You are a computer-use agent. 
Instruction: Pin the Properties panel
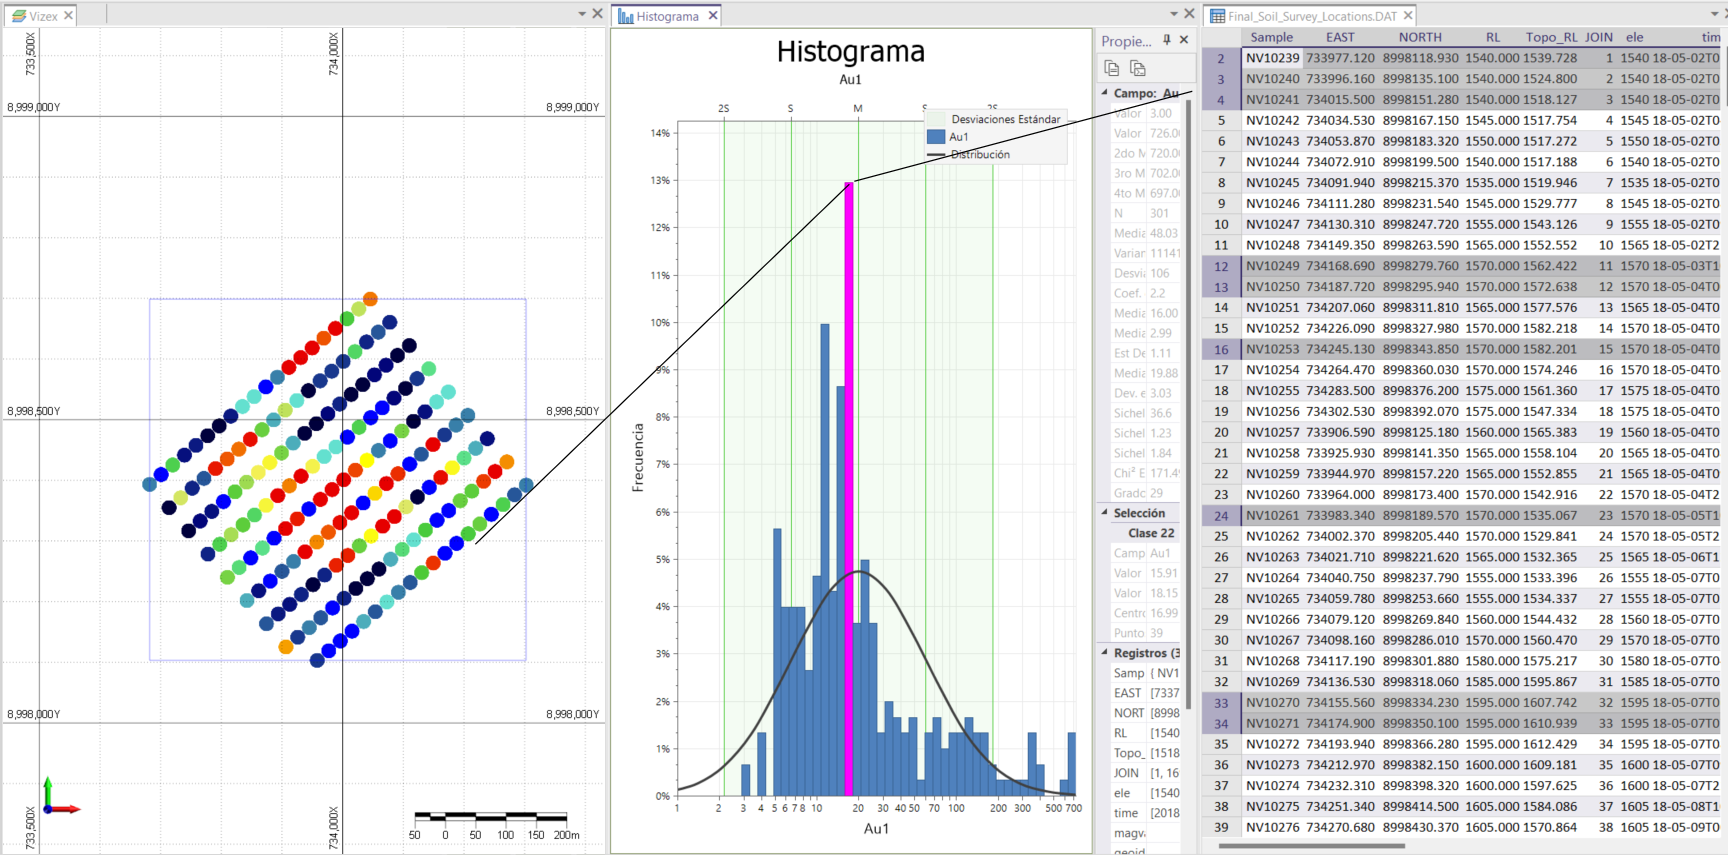pyautogui.click(x=1166, y=40)
